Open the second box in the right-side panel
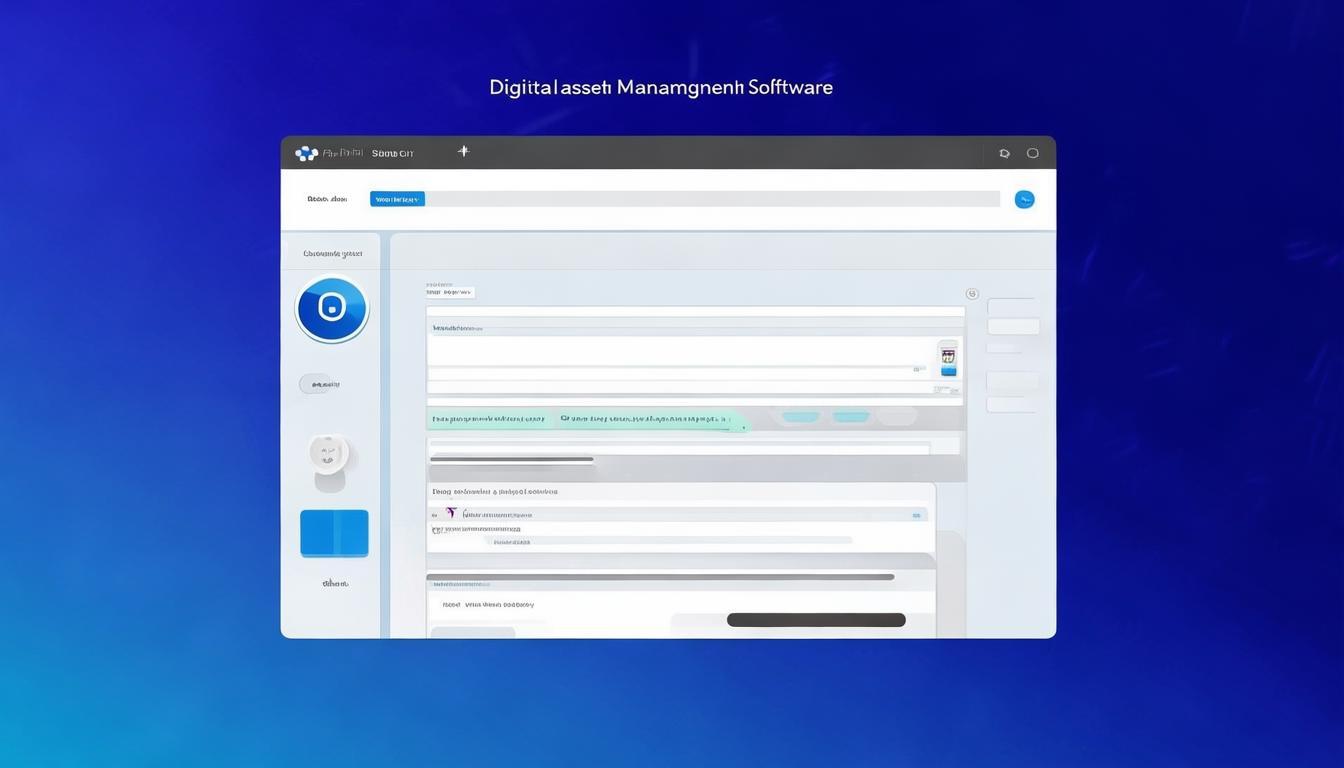The width and height of the screenshot is (1344, 768). pos(1013,326)
